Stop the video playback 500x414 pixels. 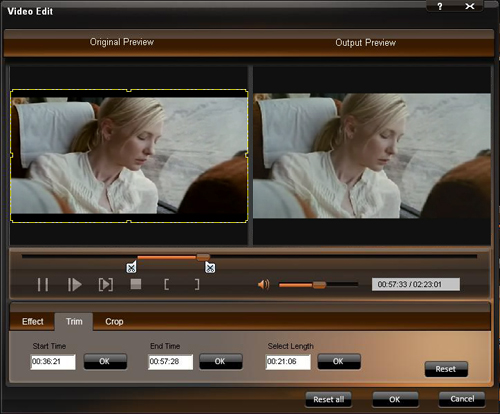pyautogui.click(x=136, y=284)
